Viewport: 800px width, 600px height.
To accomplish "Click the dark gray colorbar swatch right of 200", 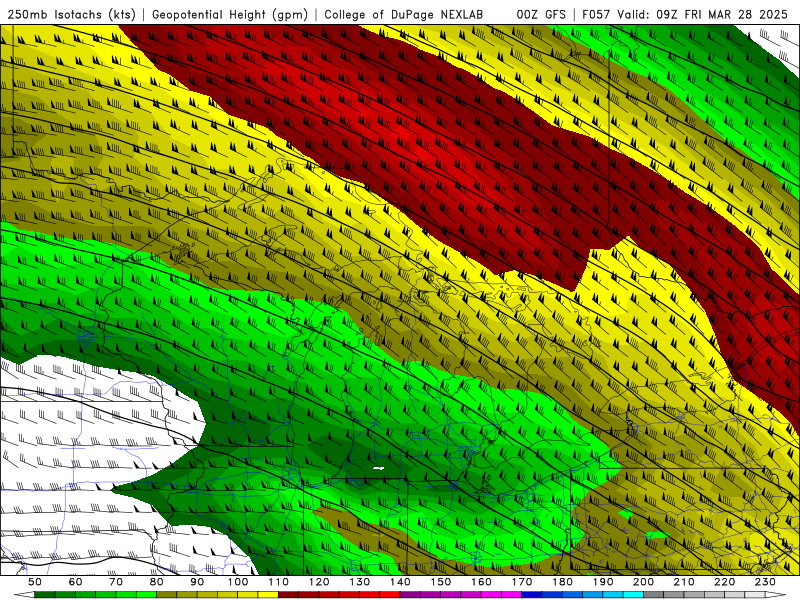I will [x=654, y=595].
